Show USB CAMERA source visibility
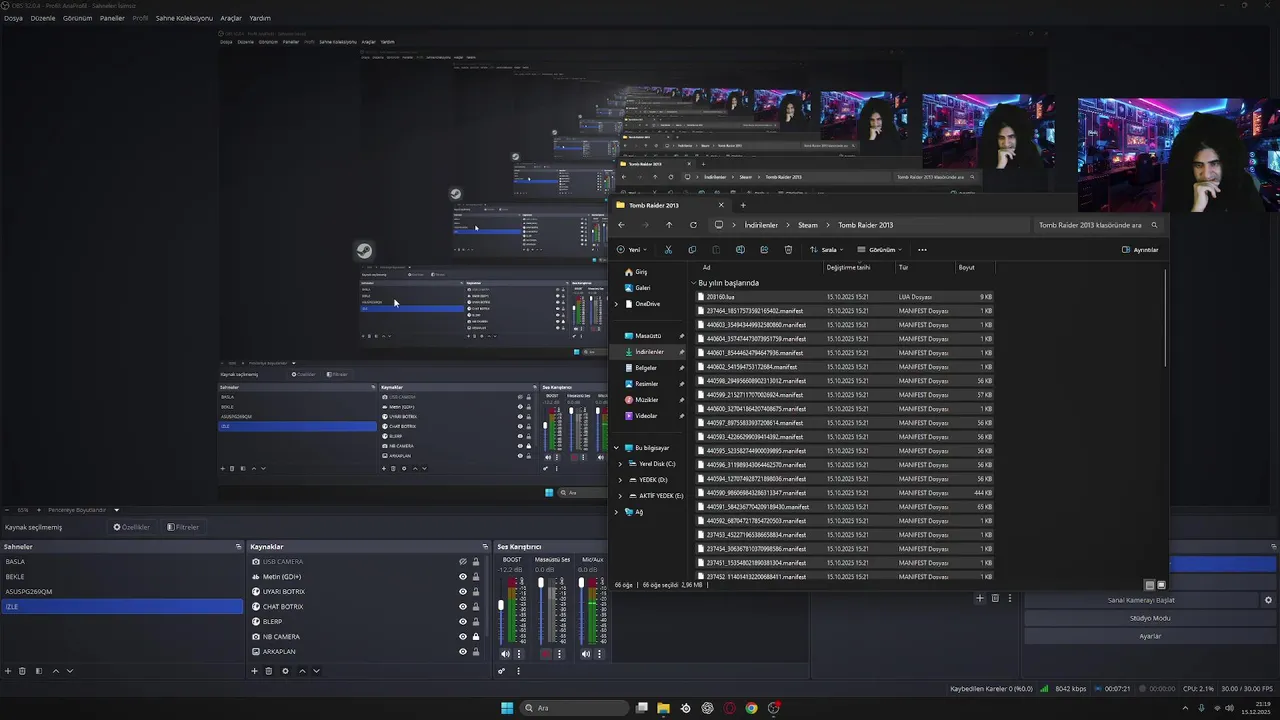Screen dimensions: 1280x720 pos(463,562)
